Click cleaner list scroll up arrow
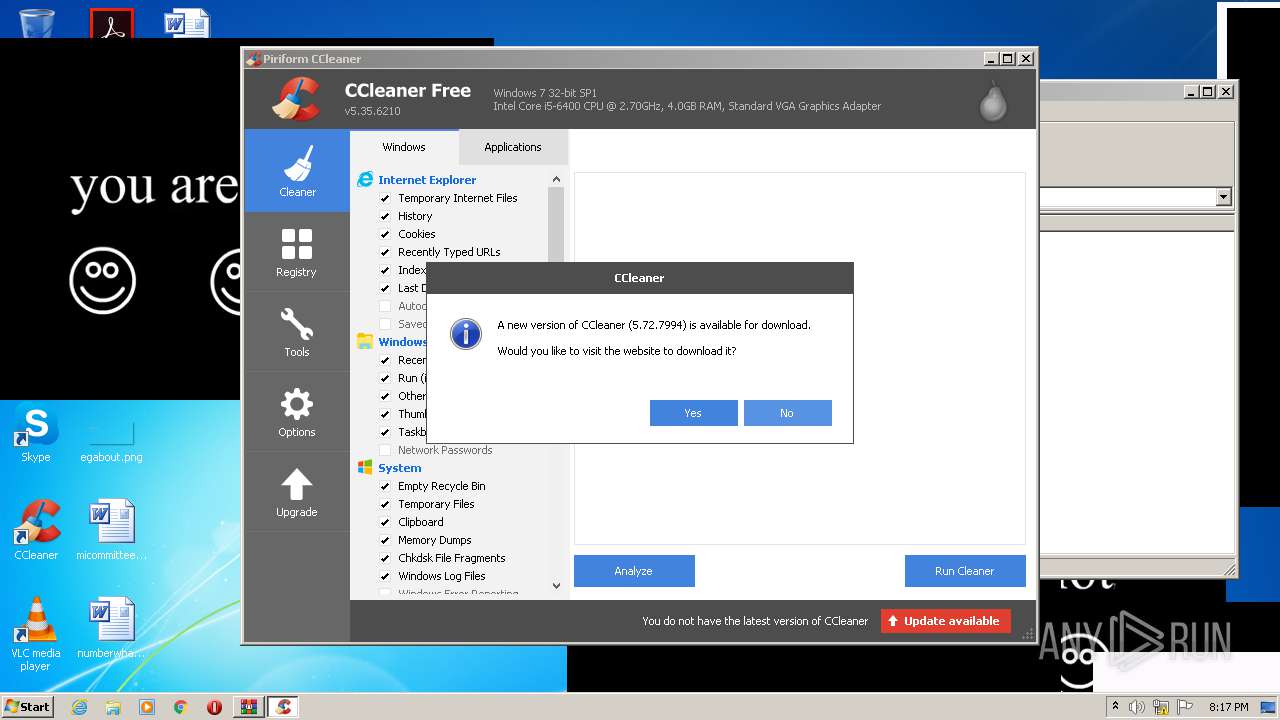The image size is (1280, 720). coord(556,180)
